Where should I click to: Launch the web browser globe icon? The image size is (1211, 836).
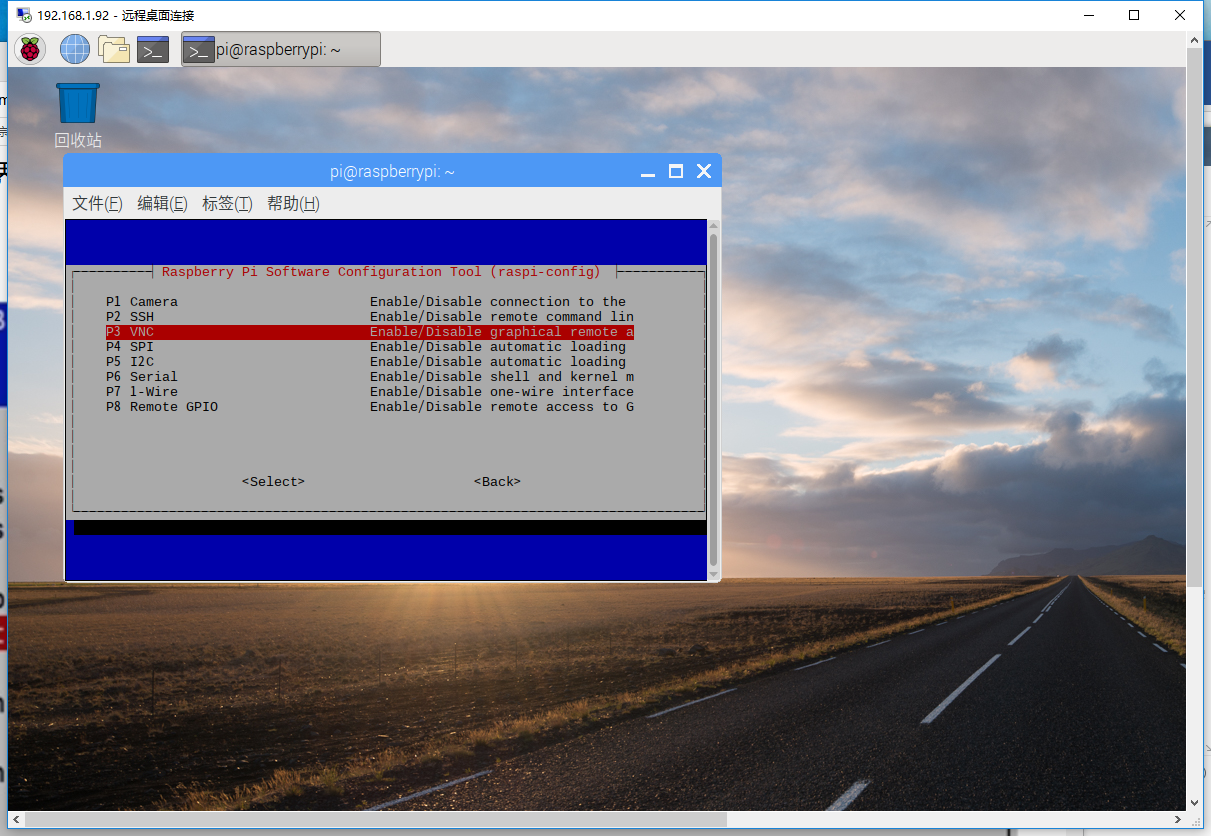coord(75,48)
